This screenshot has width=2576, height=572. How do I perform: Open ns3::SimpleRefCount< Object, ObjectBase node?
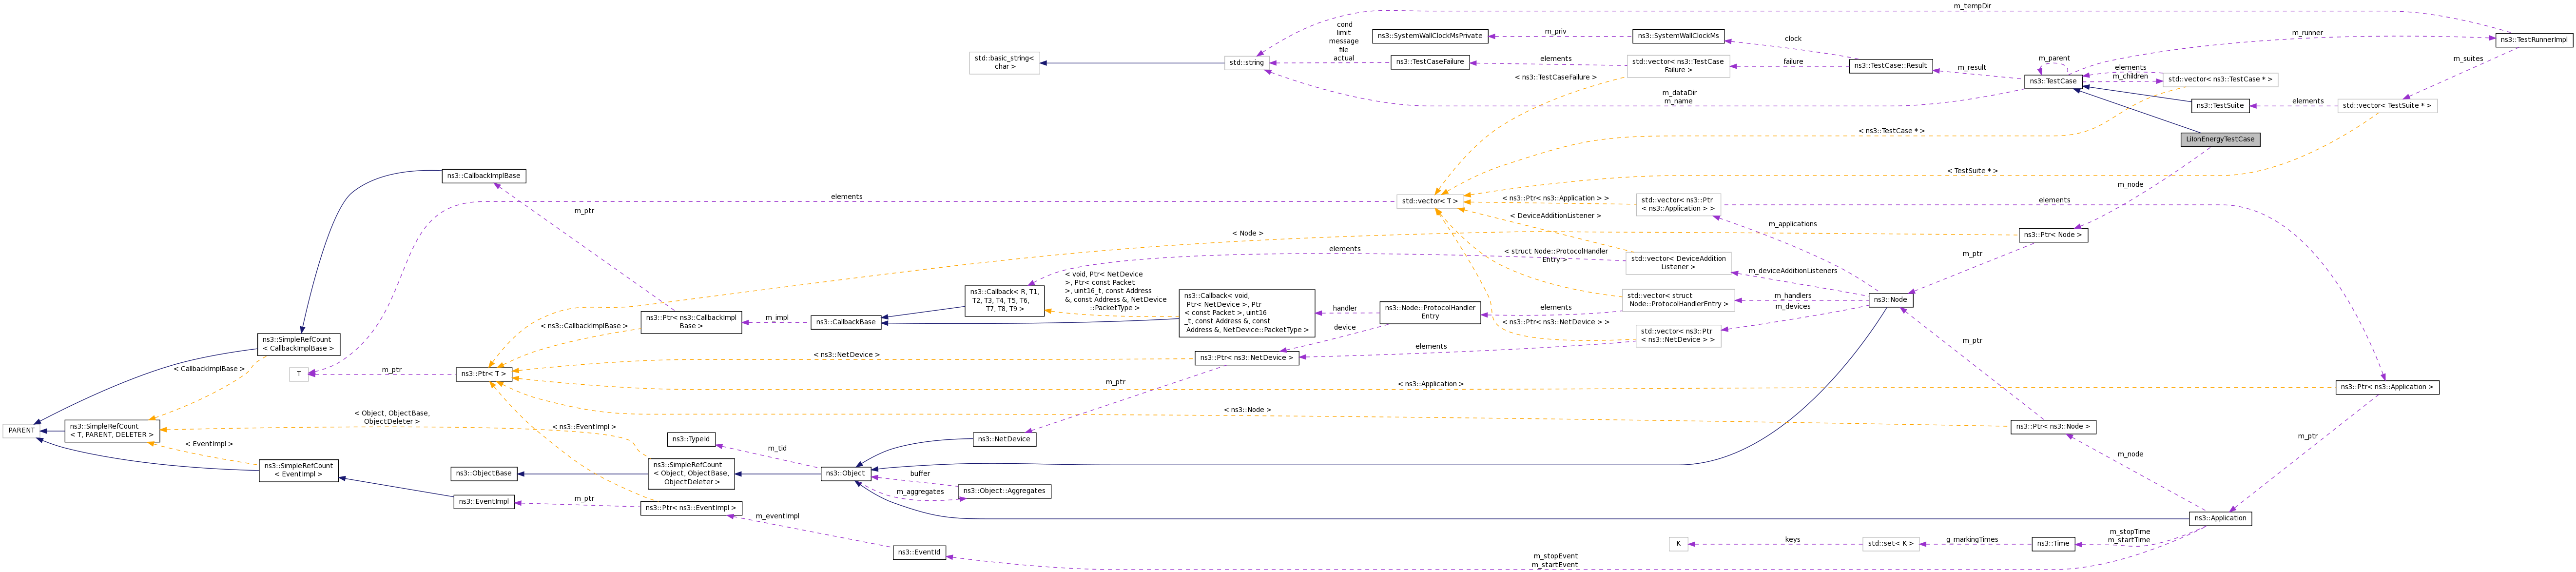691,474
